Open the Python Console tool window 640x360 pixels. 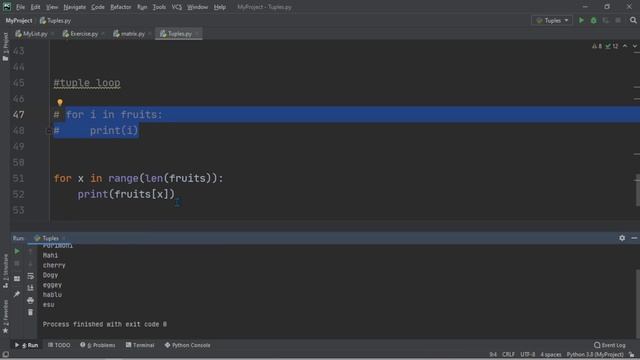point(187,345)
